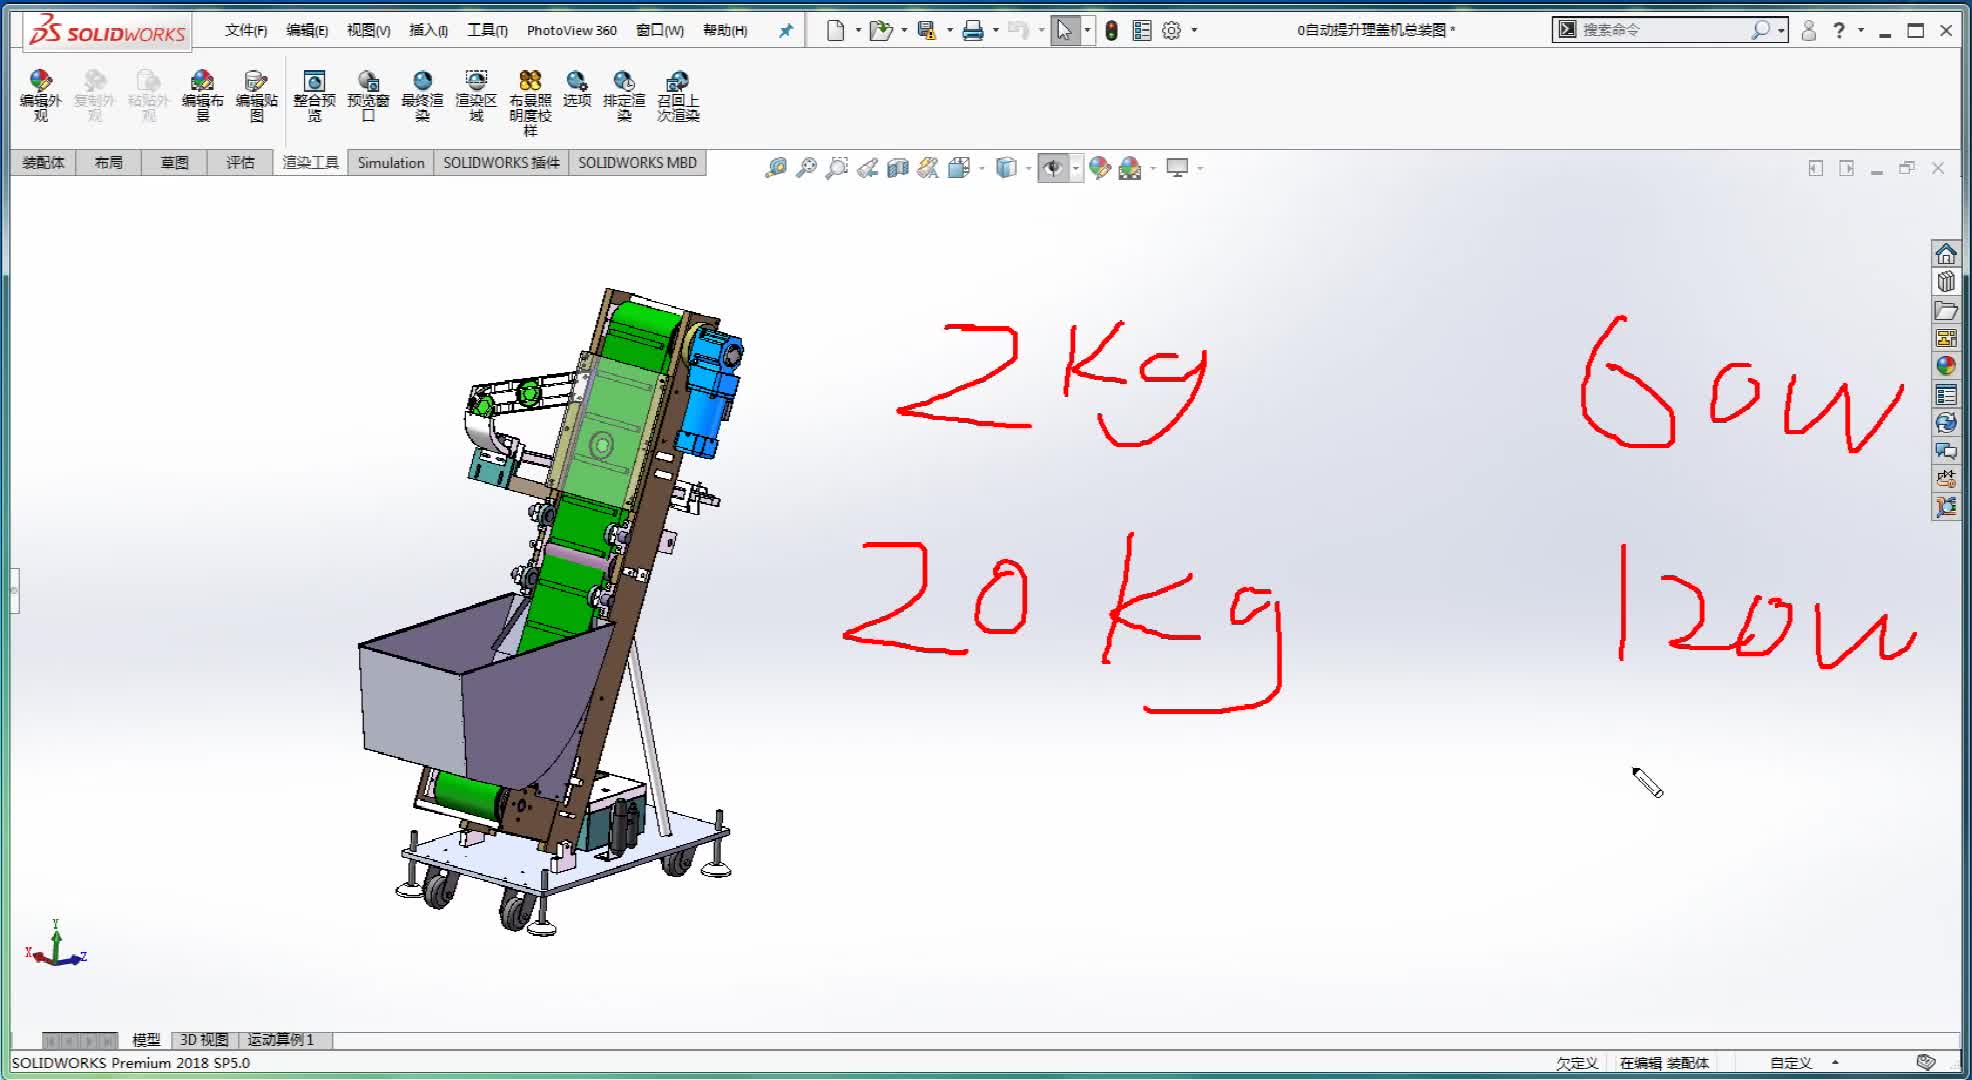Pin the menu bar with pushpin
The image size is (1972, 1080).
pyautogui.click(x=786, y=31)
